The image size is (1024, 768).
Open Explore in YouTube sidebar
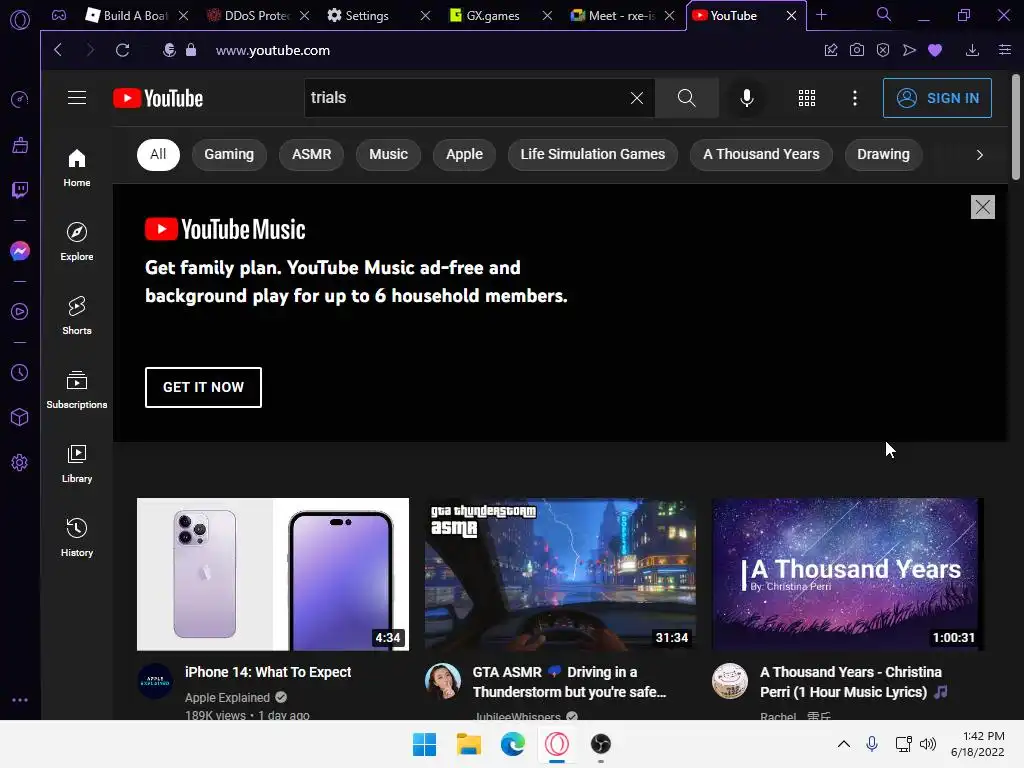(77, 242)
